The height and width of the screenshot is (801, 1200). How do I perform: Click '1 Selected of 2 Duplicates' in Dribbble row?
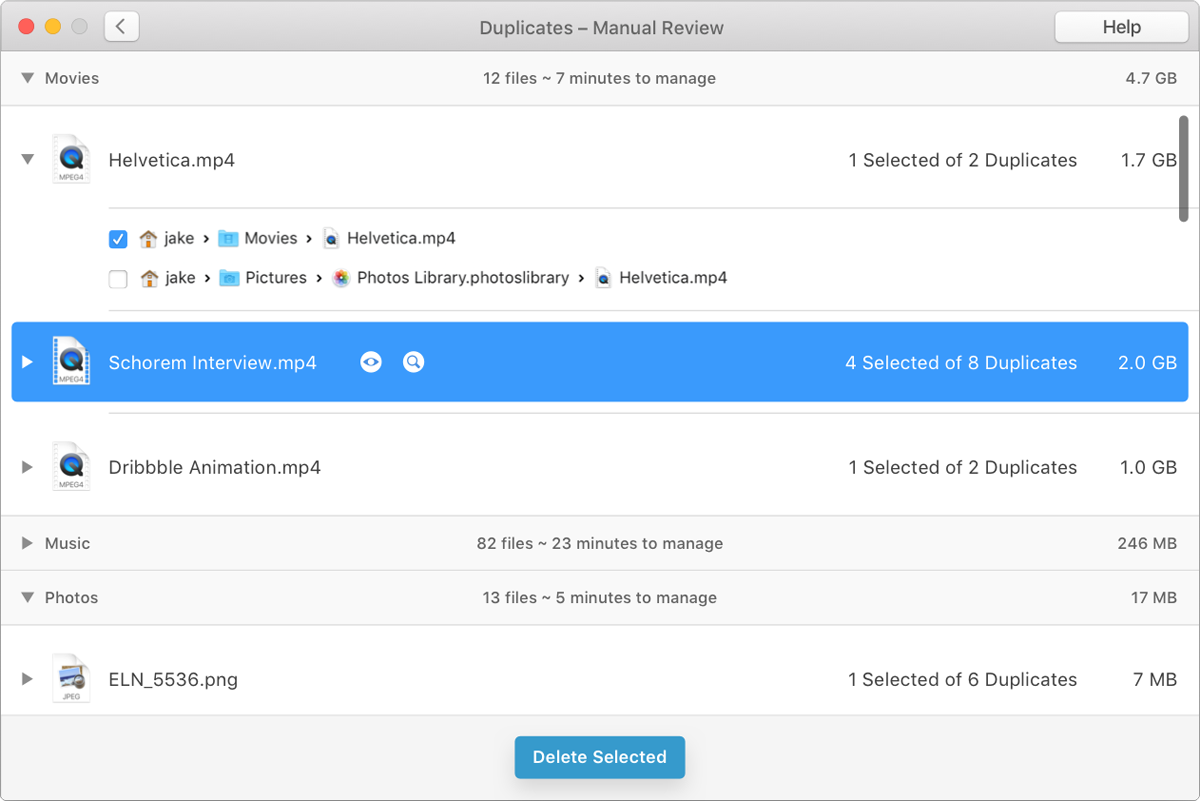[x=963, y=468]
